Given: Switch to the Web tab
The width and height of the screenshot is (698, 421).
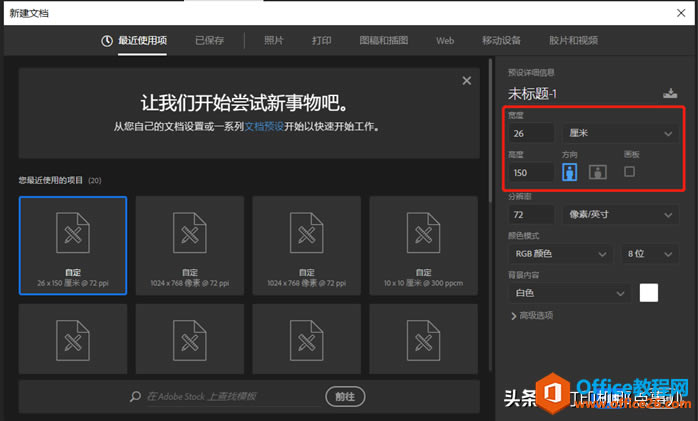Looking at the screenshot, I should [x=445, y=40].
